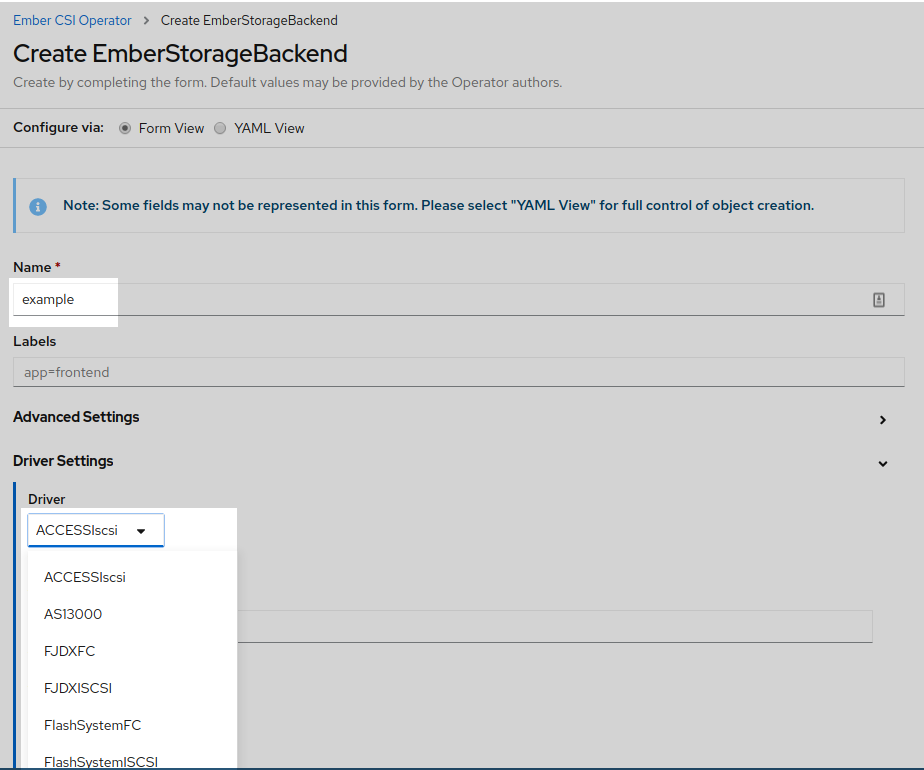The image size is (924, 770).
Task: Collapse the Driver Settings section
Action: (x=882, y=464)
